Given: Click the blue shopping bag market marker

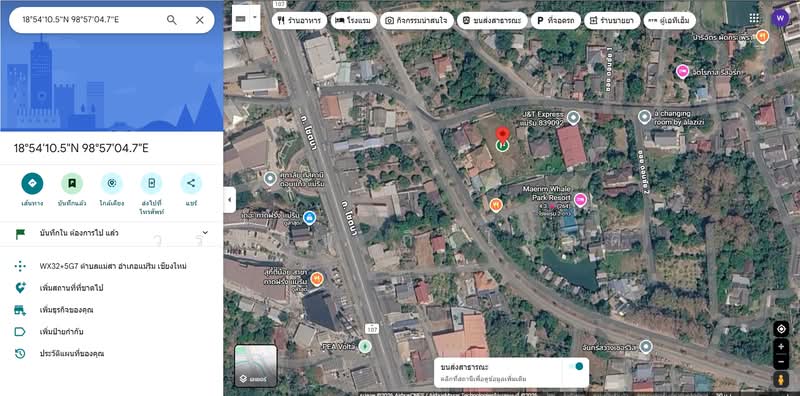Looking at the screenshot, I should tap(309, 218).
